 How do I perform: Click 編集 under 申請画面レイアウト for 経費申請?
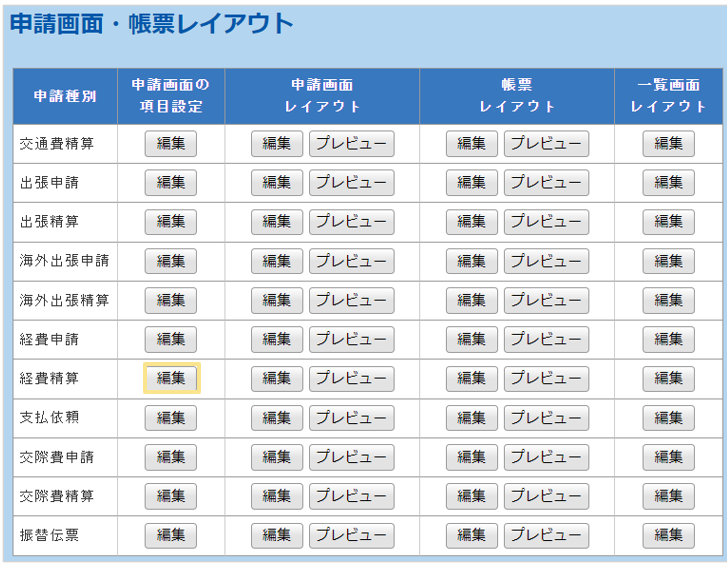click(276, 339)
